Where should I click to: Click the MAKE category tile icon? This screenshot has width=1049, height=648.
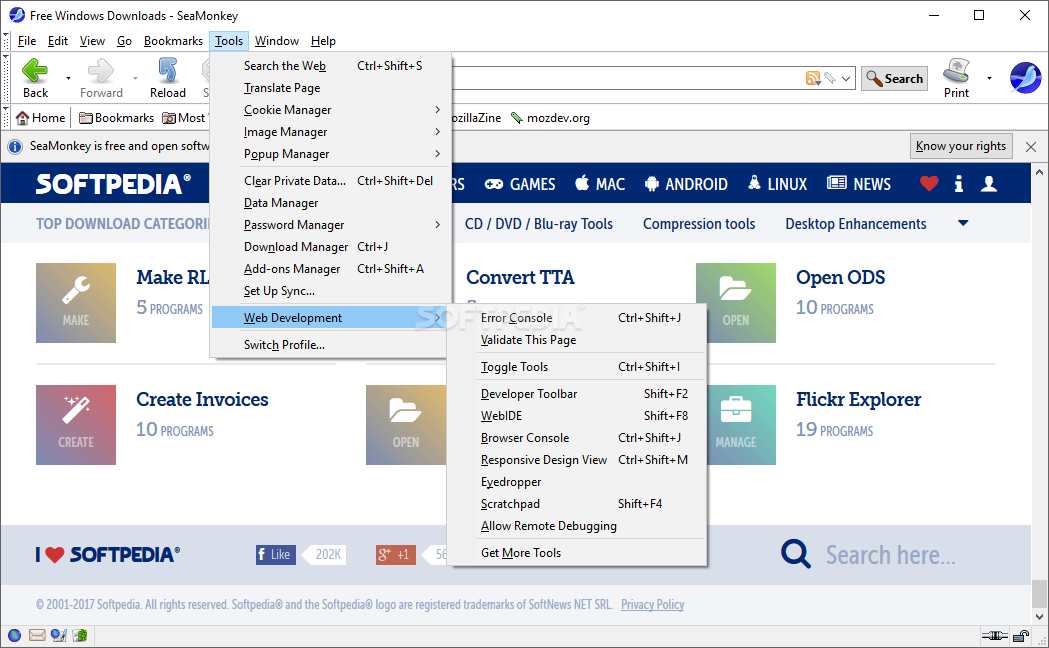click(76, 303)
